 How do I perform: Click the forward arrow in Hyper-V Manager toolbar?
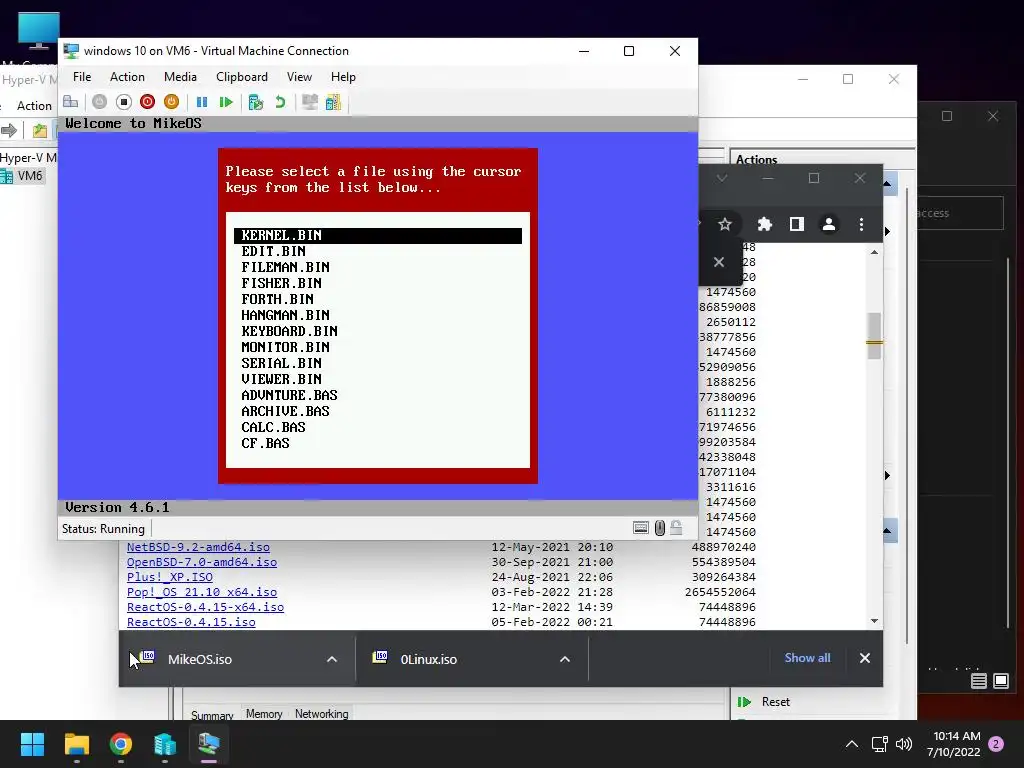[9, 131]
